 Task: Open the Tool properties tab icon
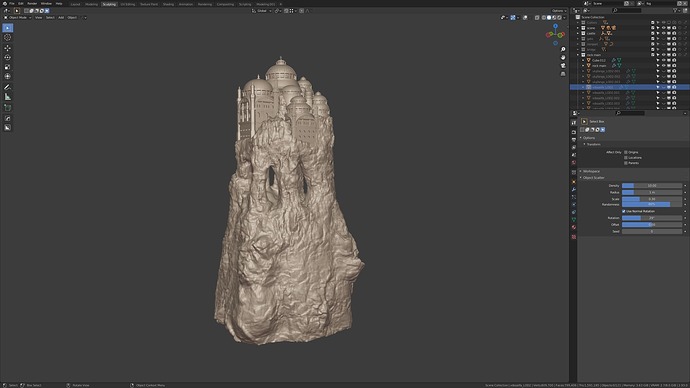point(574,123)
